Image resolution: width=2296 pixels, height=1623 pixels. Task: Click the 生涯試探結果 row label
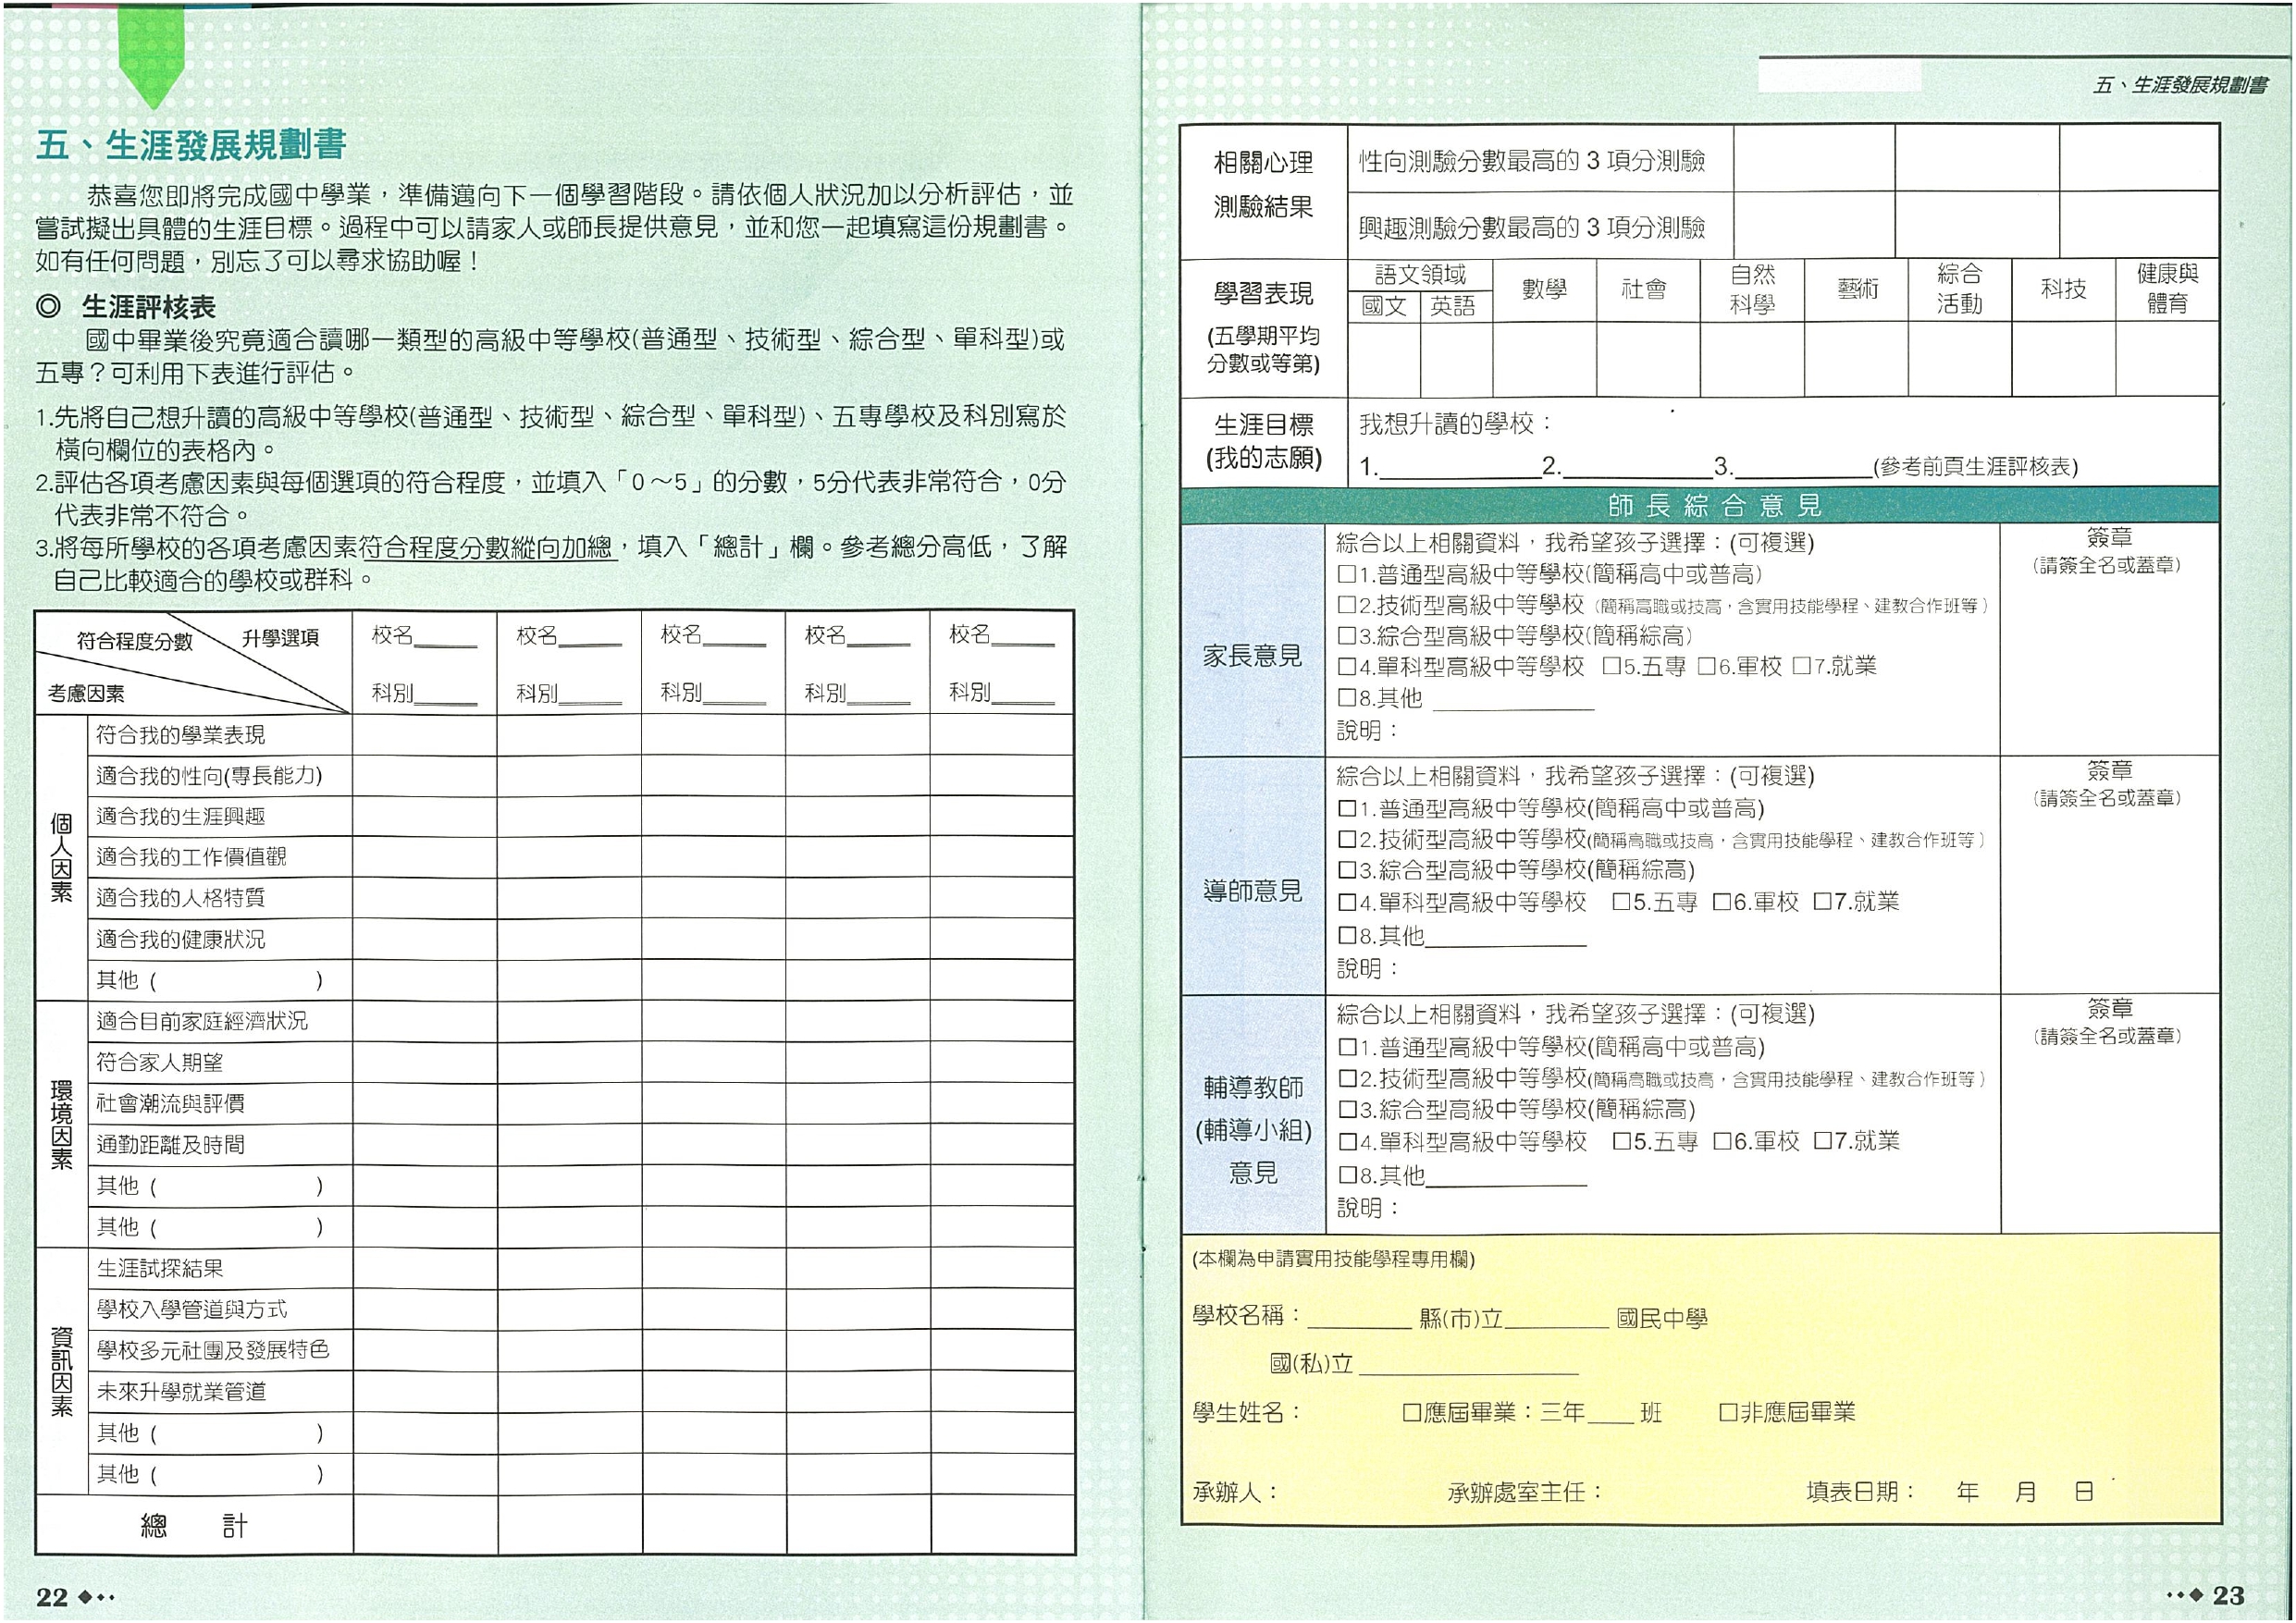160,1269
